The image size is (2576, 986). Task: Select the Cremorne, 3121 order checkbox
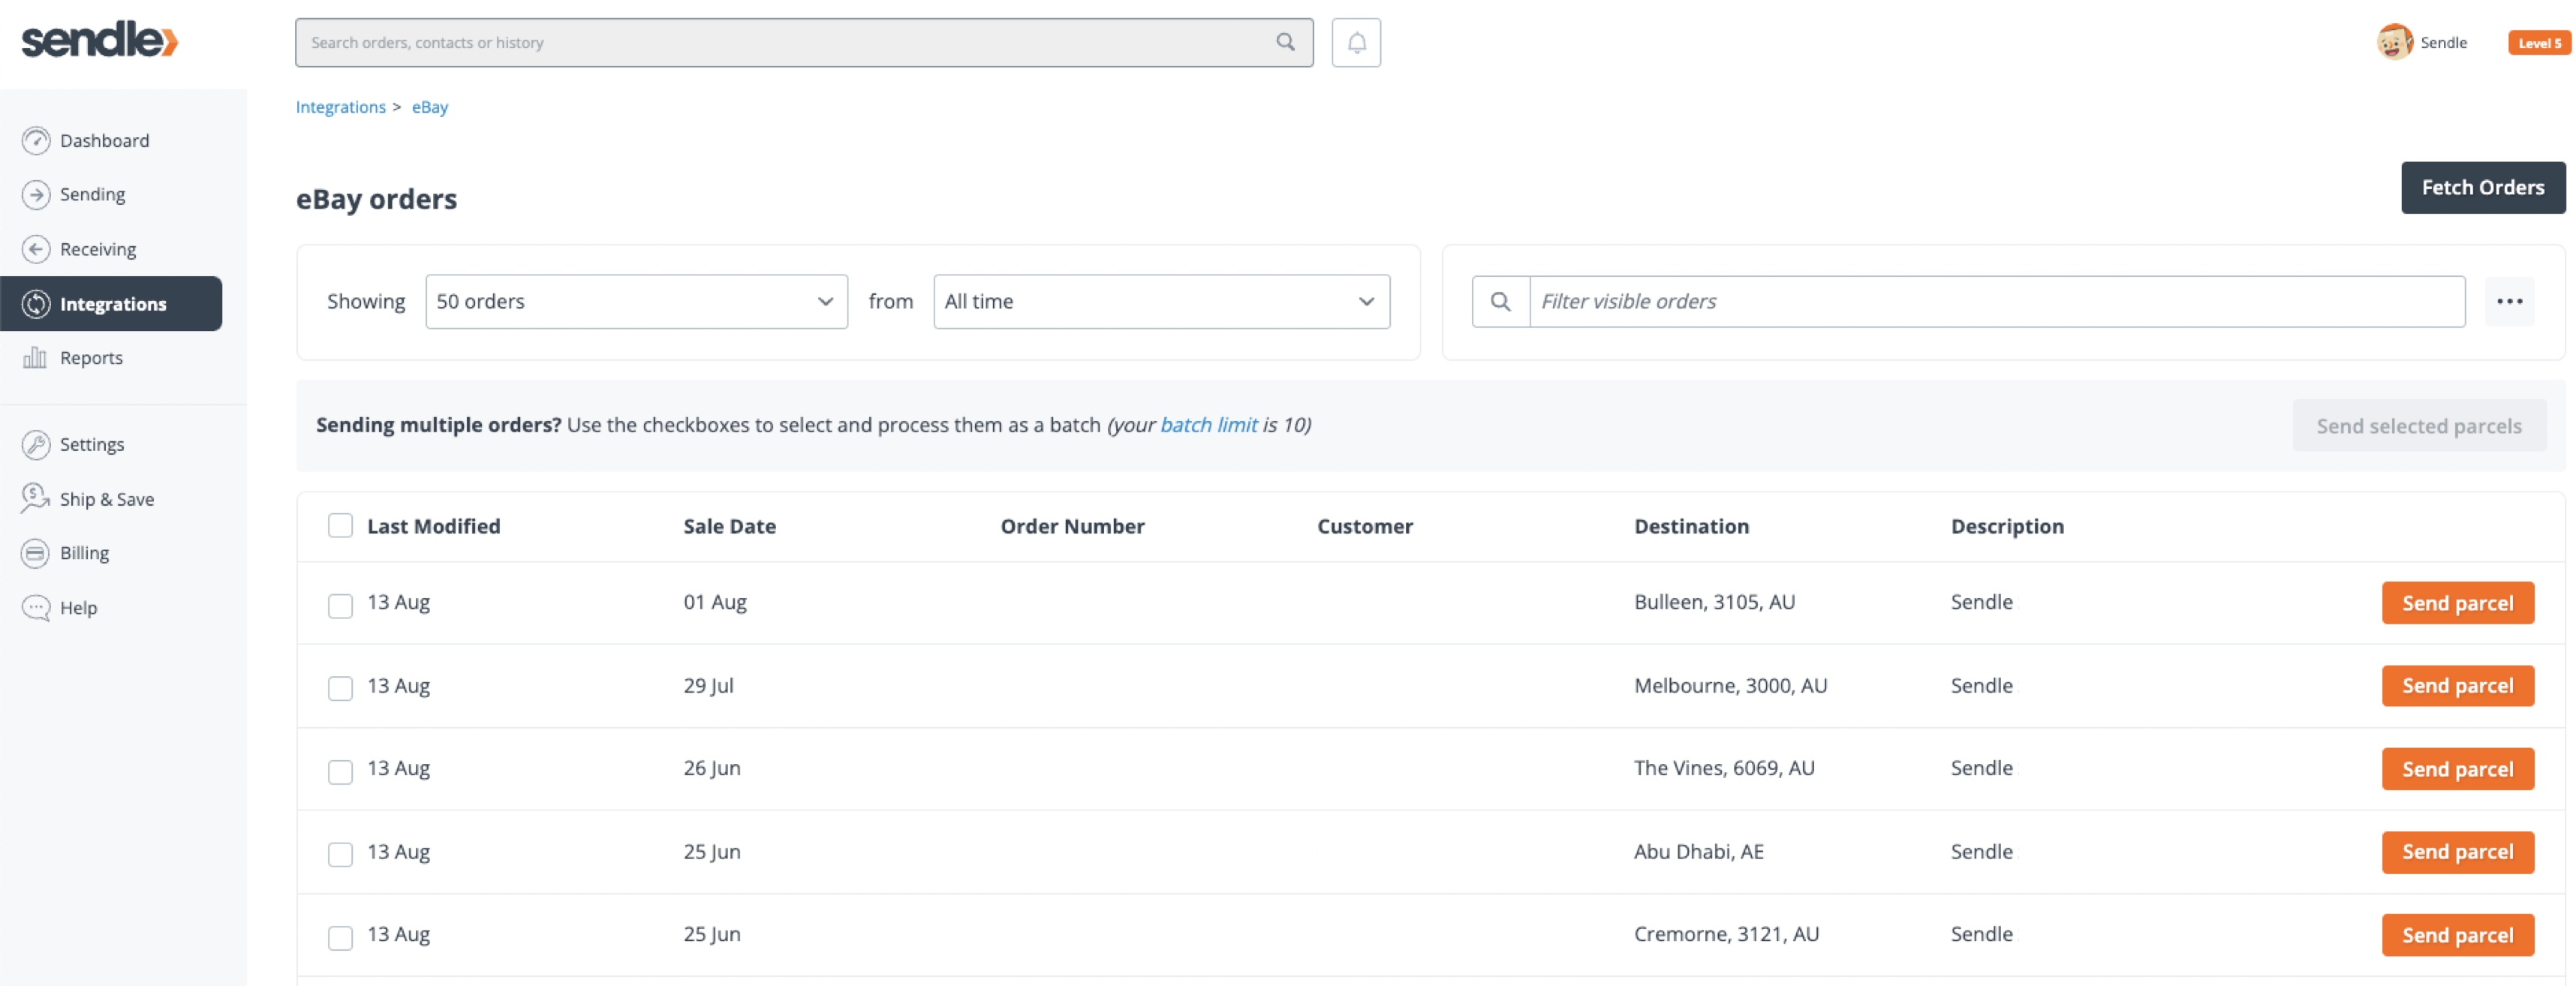(340, 938)
